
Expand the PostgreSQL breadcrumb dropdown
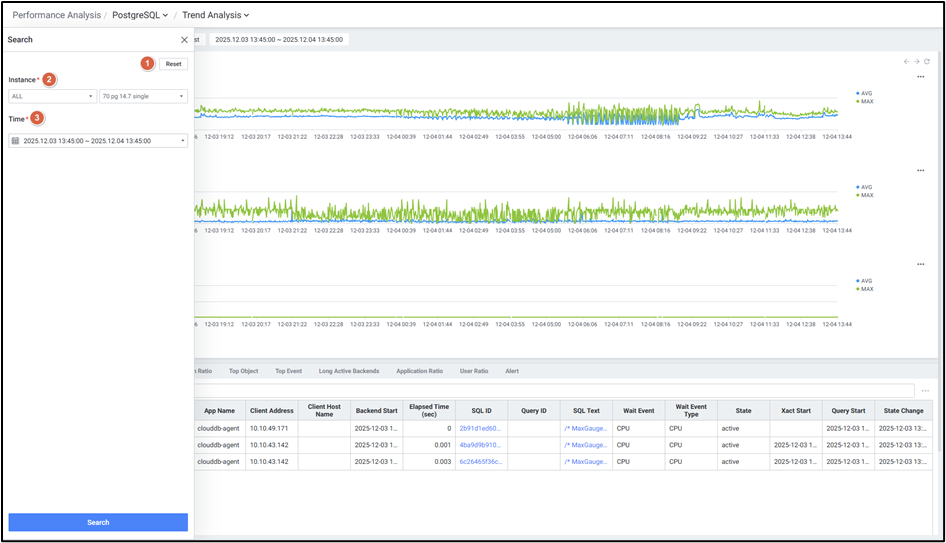(x=140, y=15)
